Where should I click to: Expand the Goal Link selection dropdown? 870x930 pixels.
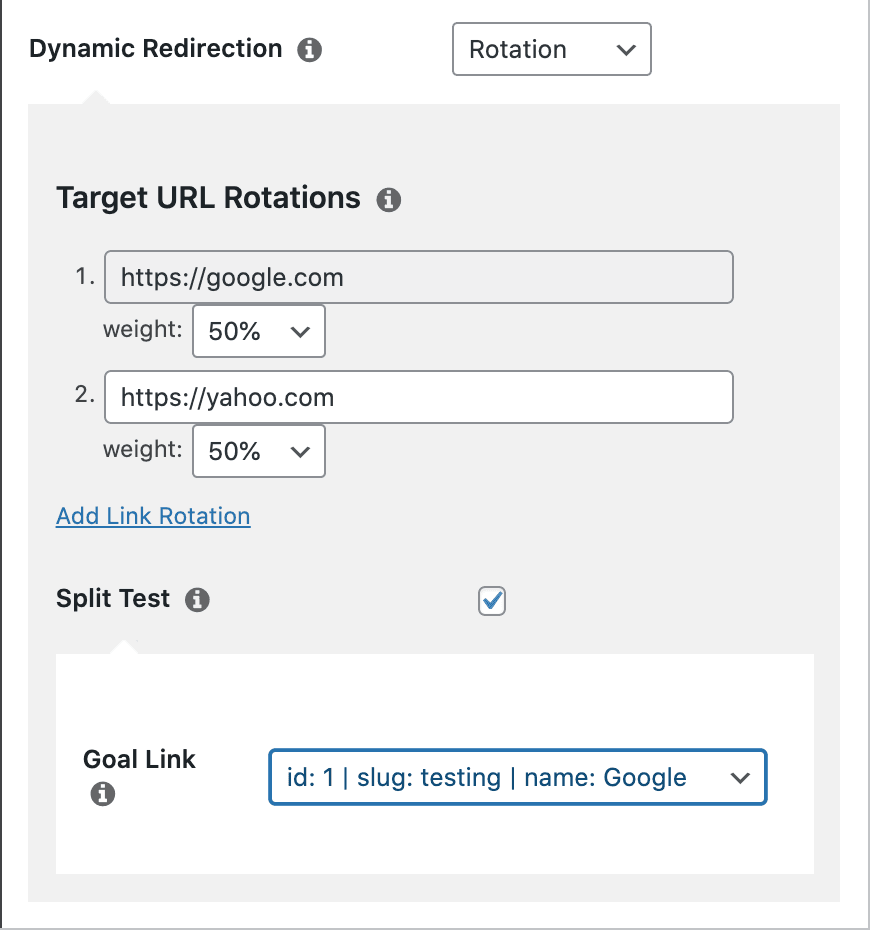pos(517,778)
